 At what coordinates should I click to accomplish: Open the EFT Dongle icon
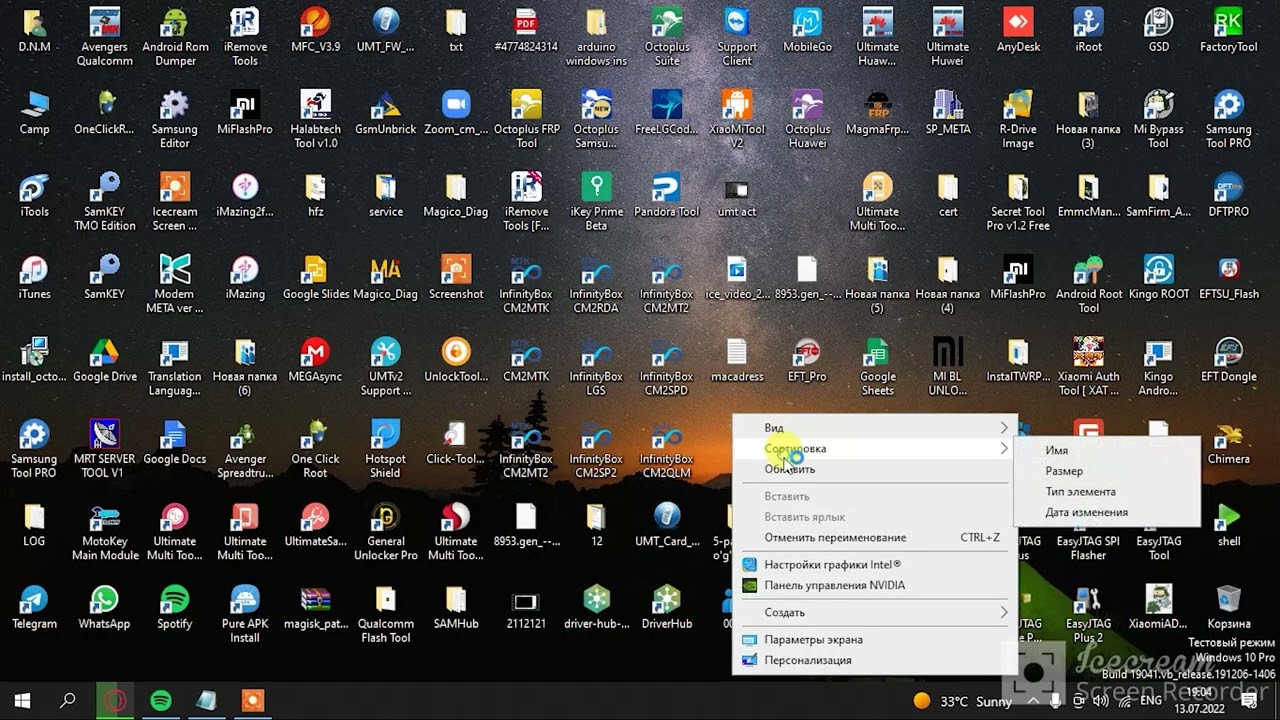pos(1228,359)
